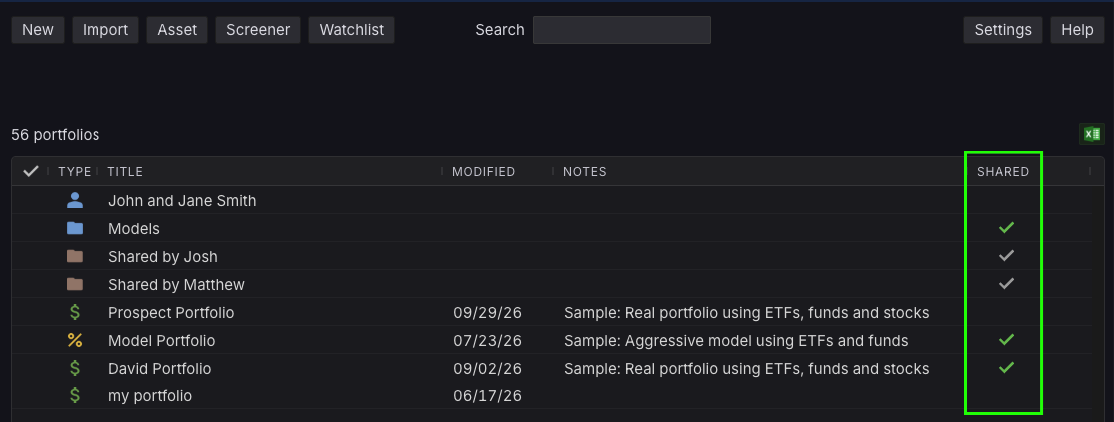
Task: Export portfolios with the Excel icon
Action: [x=1092, y=134]
